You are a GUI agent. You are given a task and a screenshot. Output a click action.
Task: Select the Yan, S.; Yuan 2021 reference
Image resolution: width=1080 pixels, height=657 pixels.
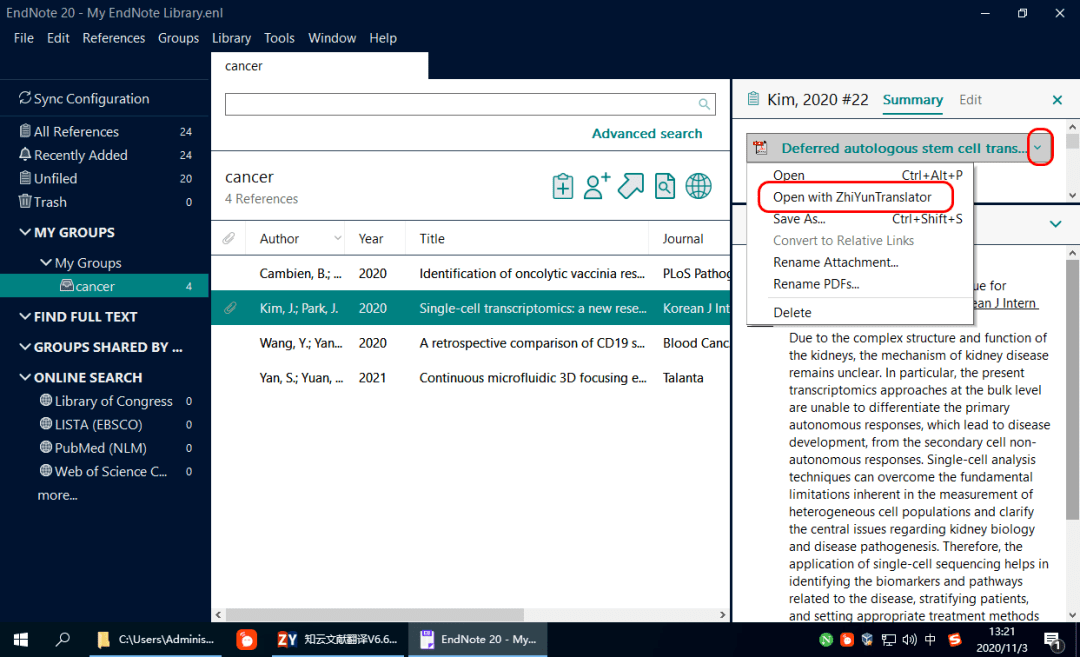tap(470, 377)
